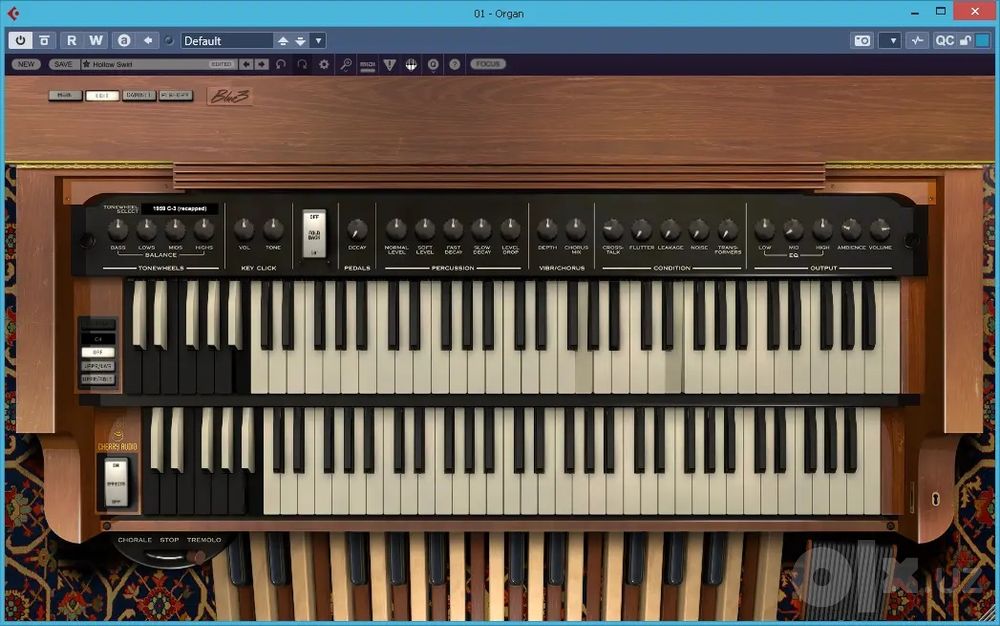Image resolution: width=1000 pixels, height=626 pixels.
Task: Open the Q quality dropdown icon
Action: tap(433, 64)
